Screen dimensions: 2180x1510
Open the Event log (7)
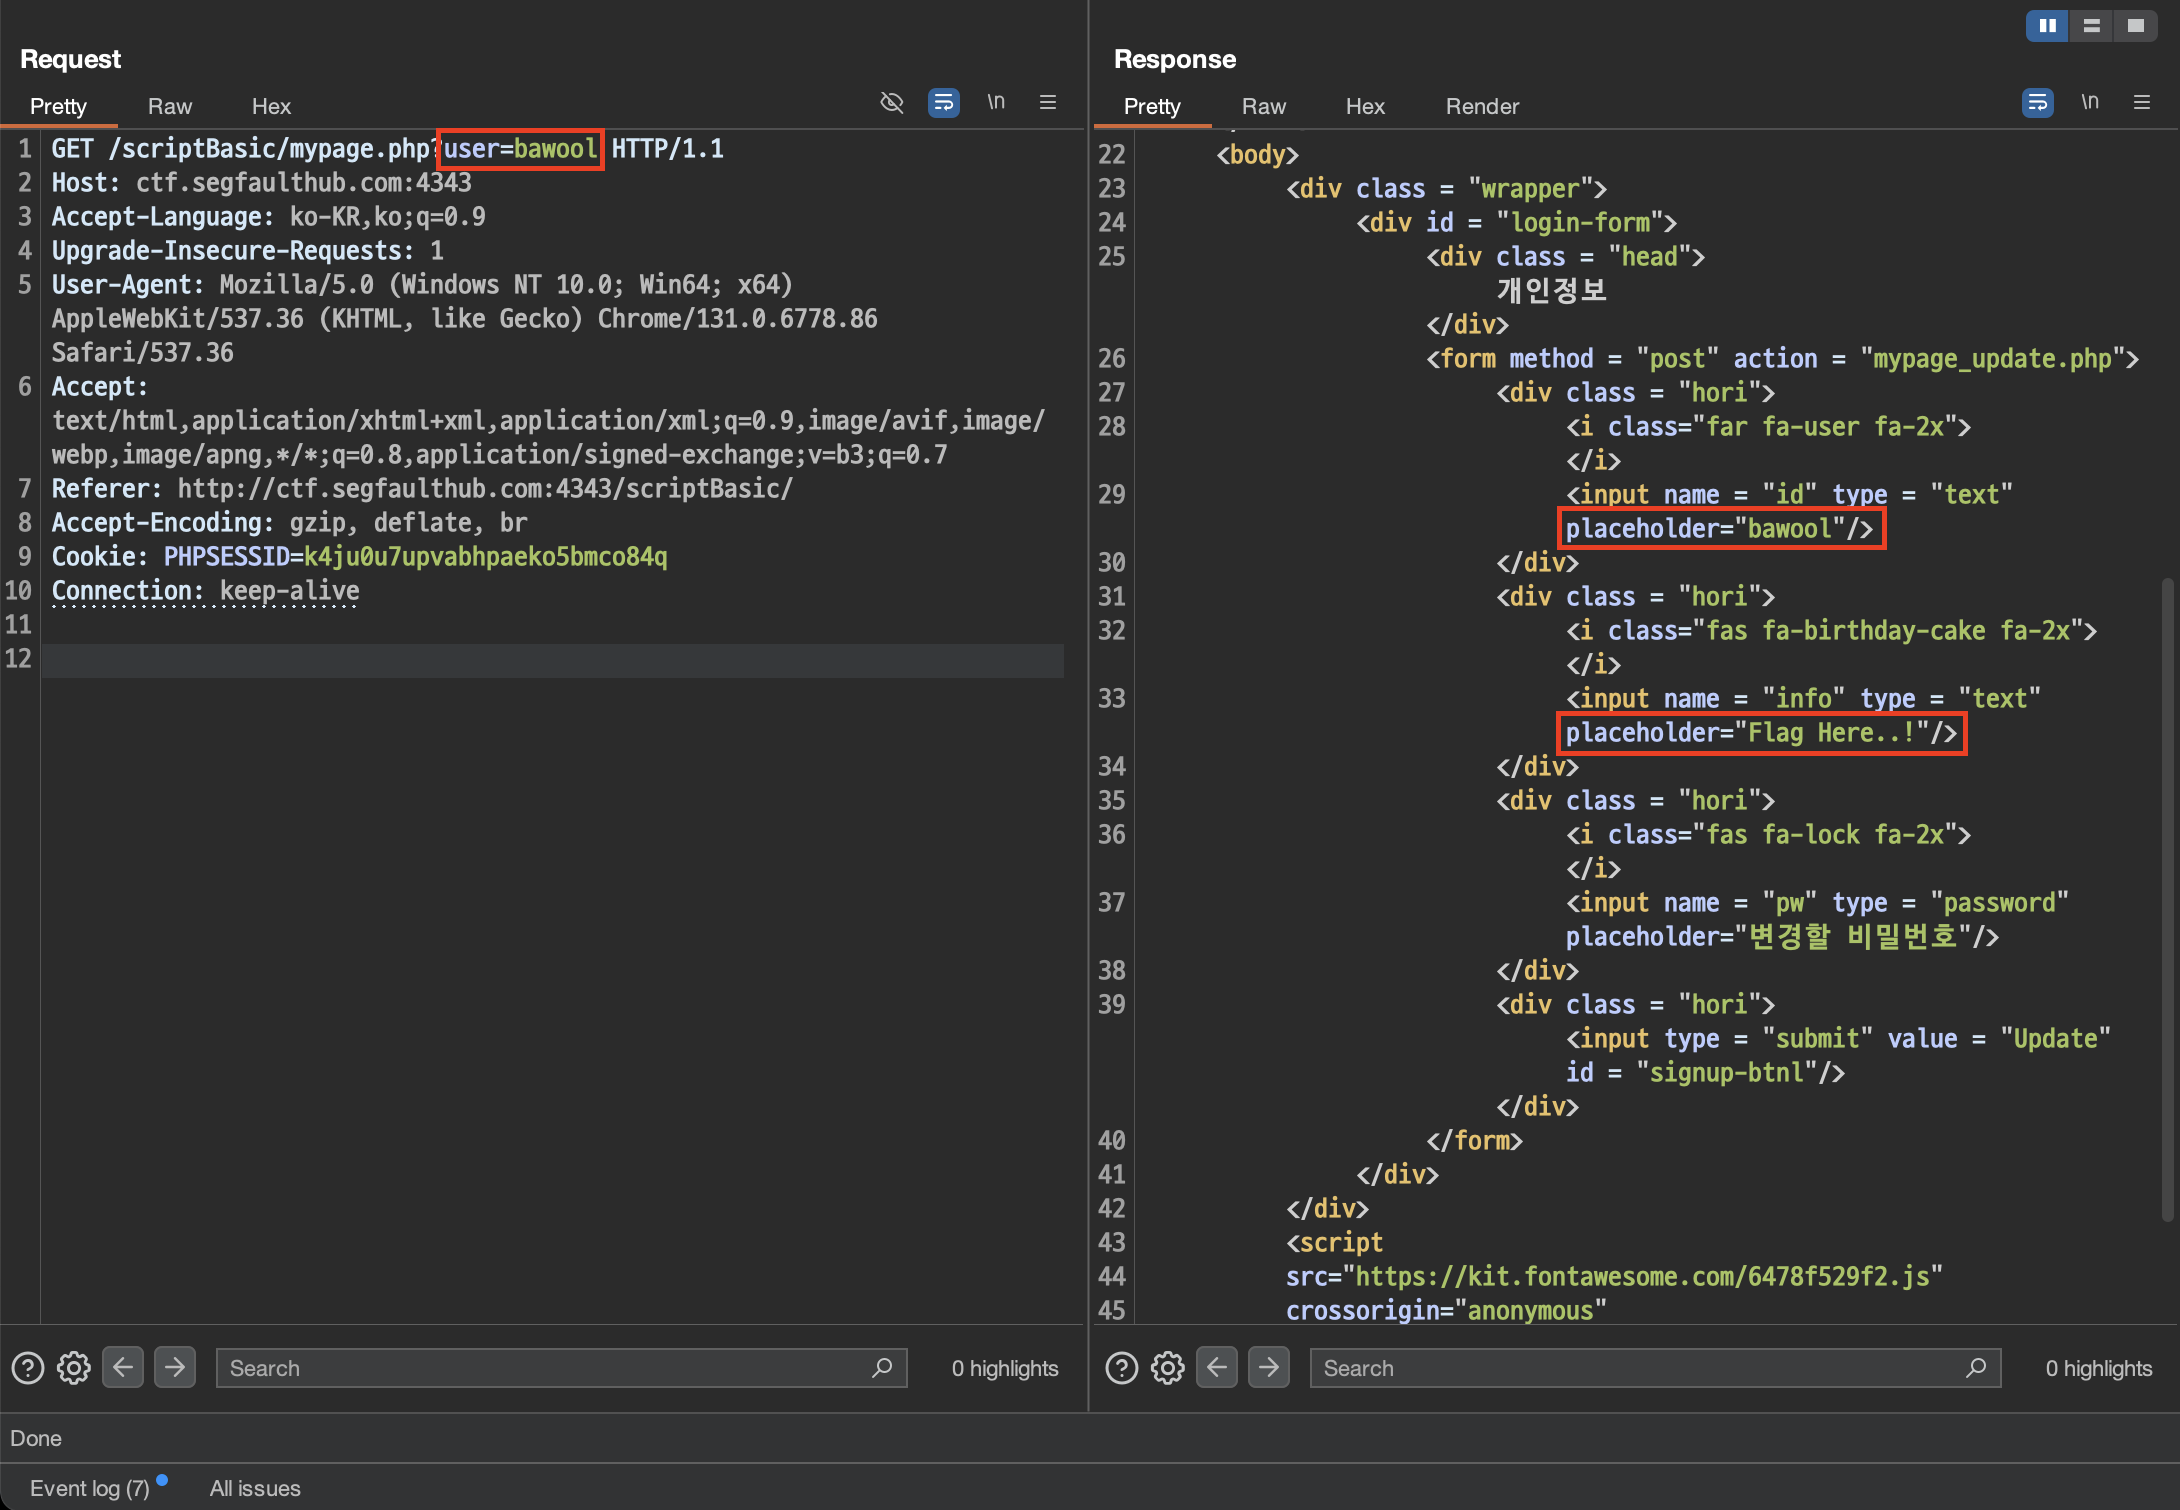click(89, 1488)
